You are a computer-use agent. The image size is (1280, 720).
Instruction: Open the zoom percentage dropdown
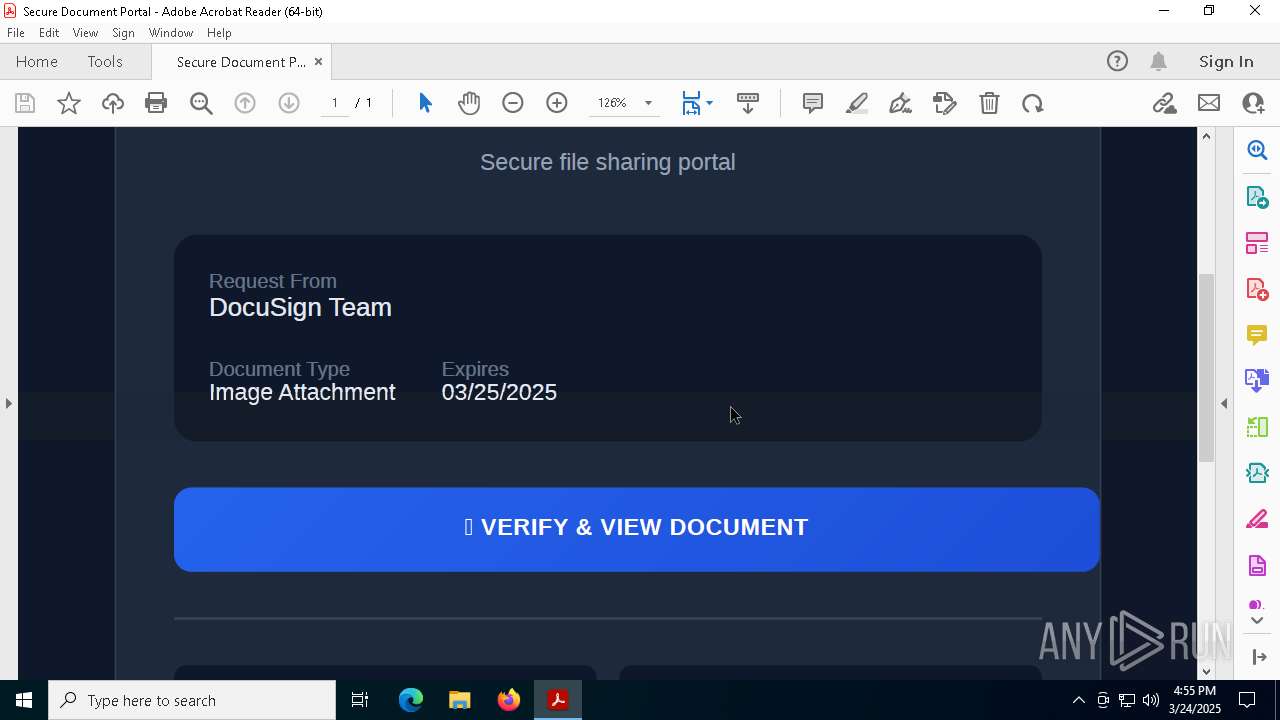648,103
